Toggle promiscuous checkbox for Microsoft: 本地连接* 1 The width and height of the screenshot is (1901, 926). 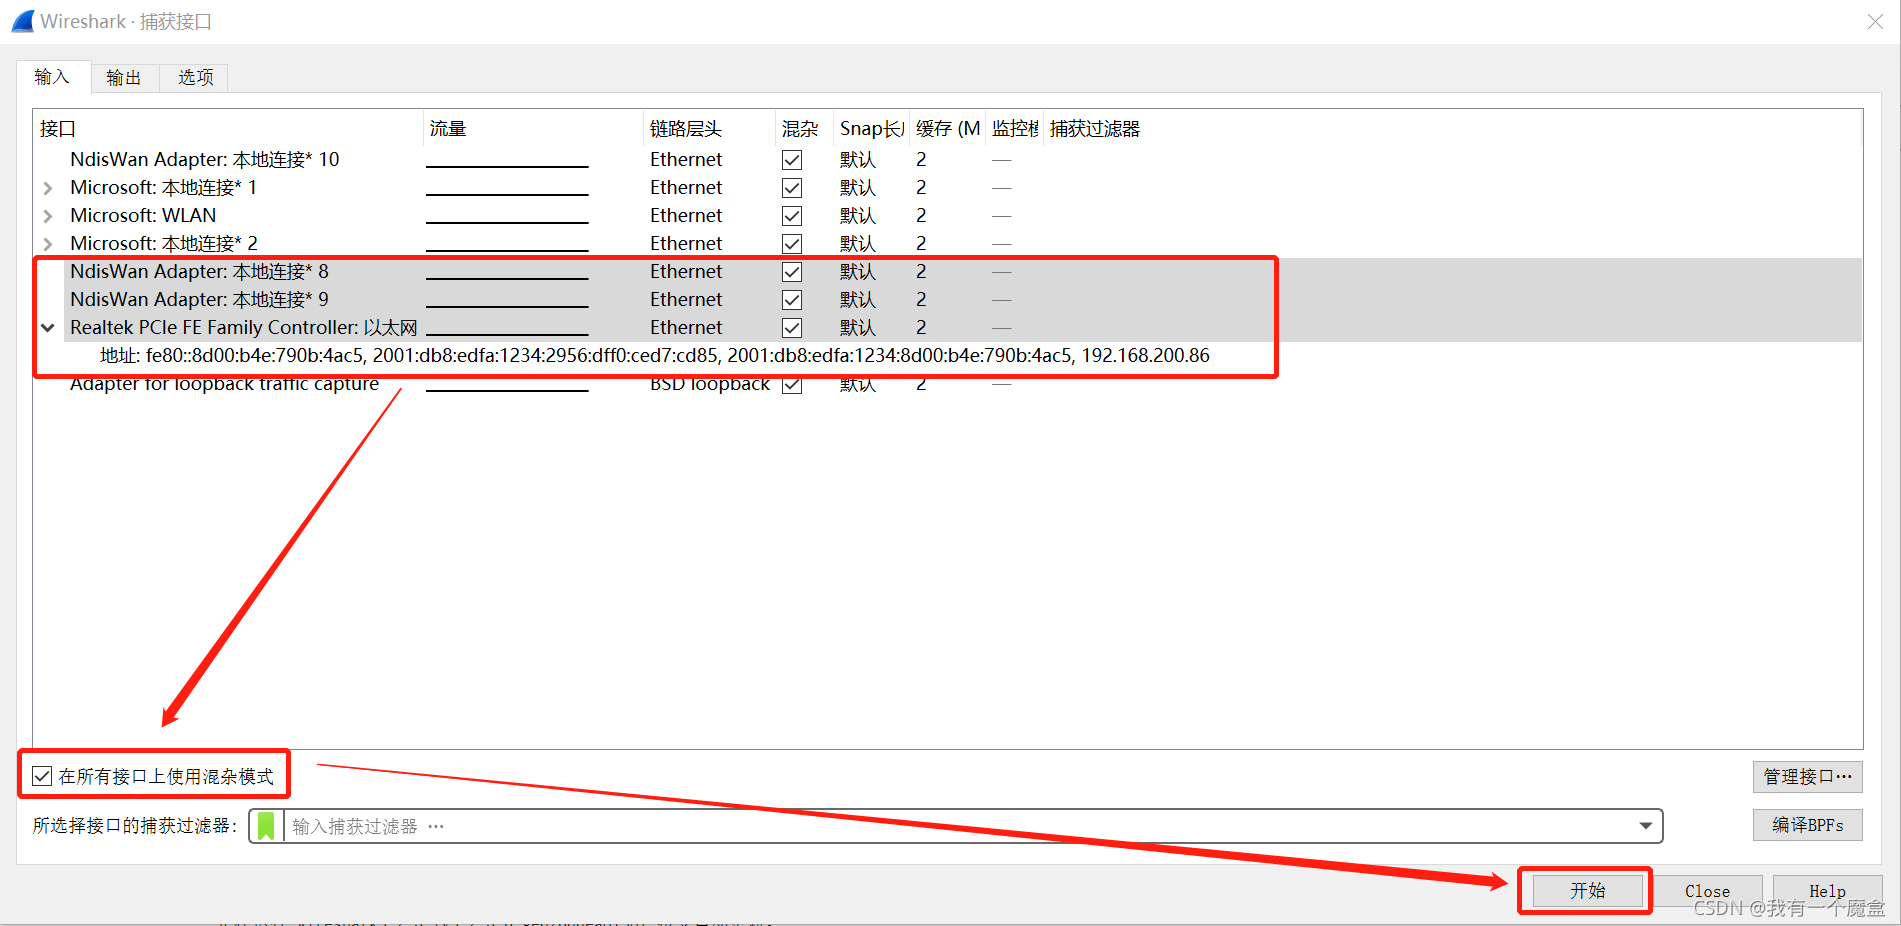tap(792, 188)
